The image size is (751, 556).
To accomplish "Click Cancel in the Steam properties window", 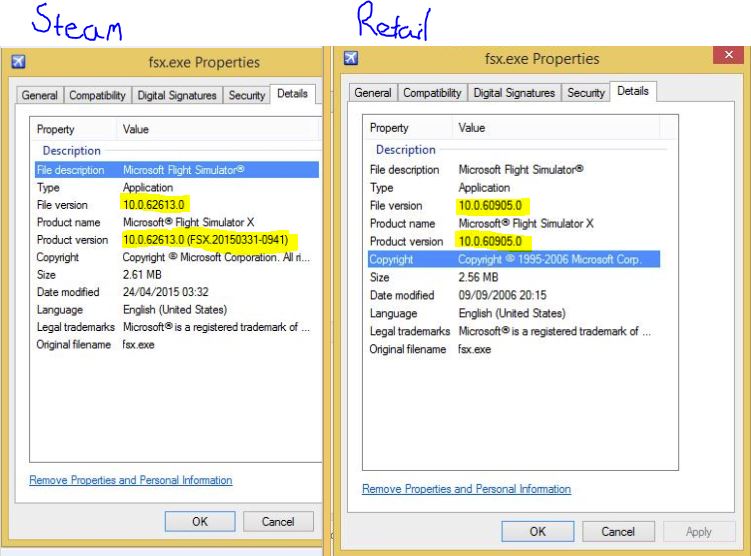I will 278,522.
